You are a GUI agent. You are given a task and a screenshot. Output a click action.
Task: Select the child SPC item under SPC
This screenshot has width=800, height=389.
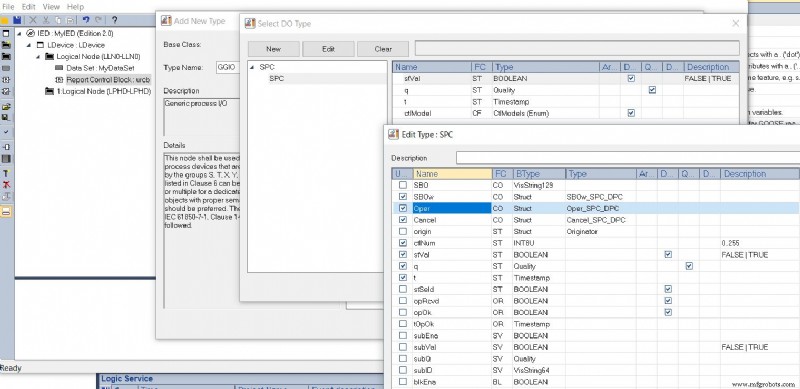pyautogui.click(x=277, y=79)
